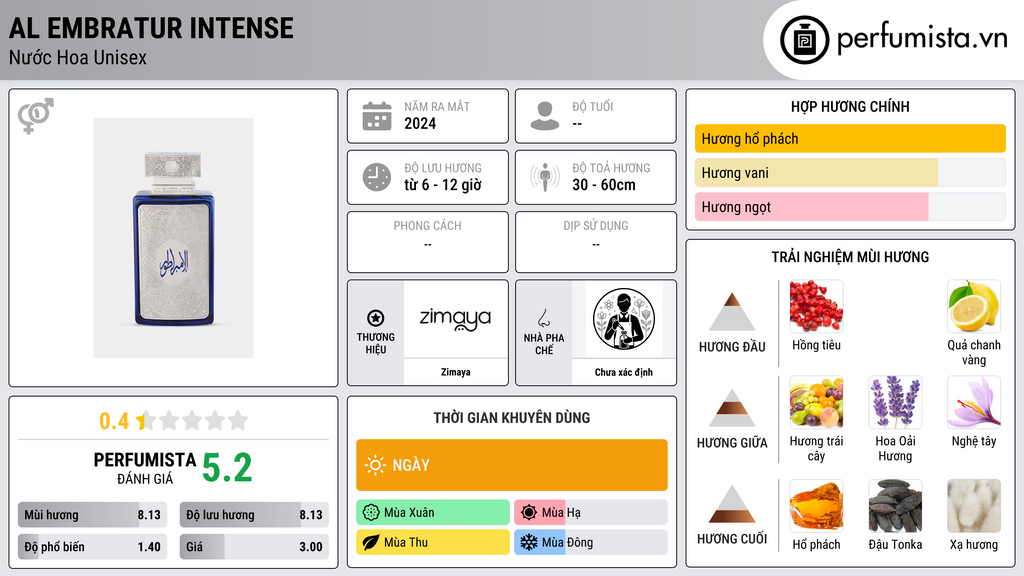
Task: Click the unisex gender symbol icon
Action: coord(35,116)
